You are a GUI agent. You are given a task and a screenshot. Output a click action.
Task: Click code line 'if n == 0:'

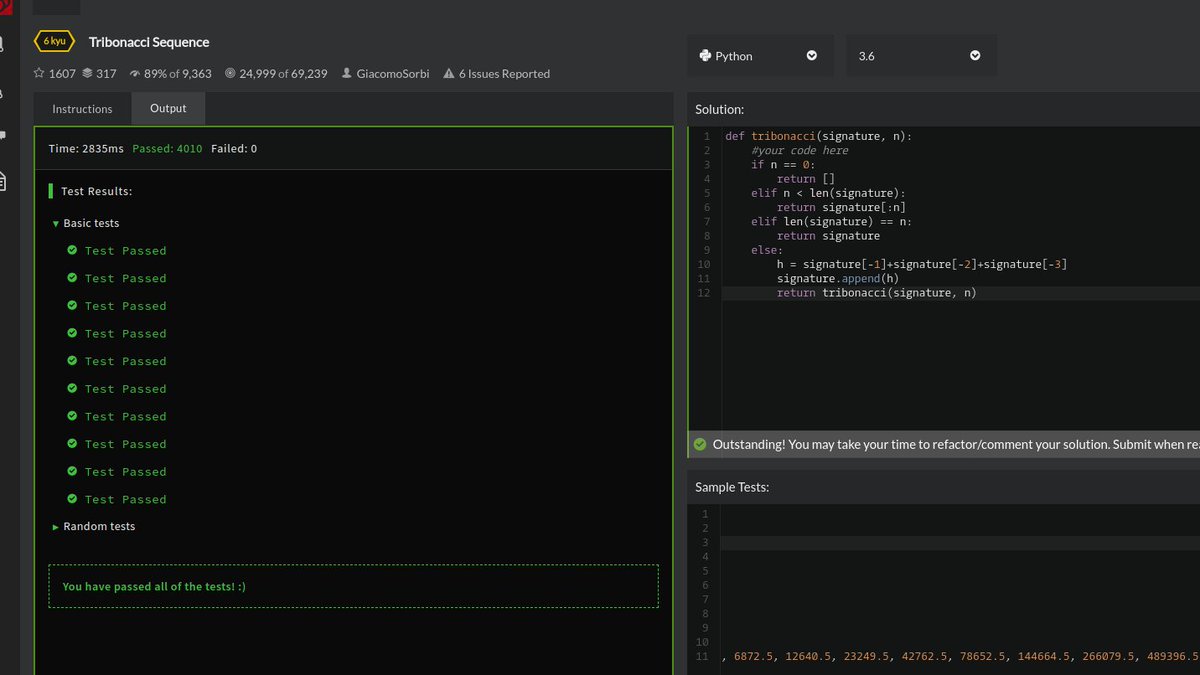(783, 165)
